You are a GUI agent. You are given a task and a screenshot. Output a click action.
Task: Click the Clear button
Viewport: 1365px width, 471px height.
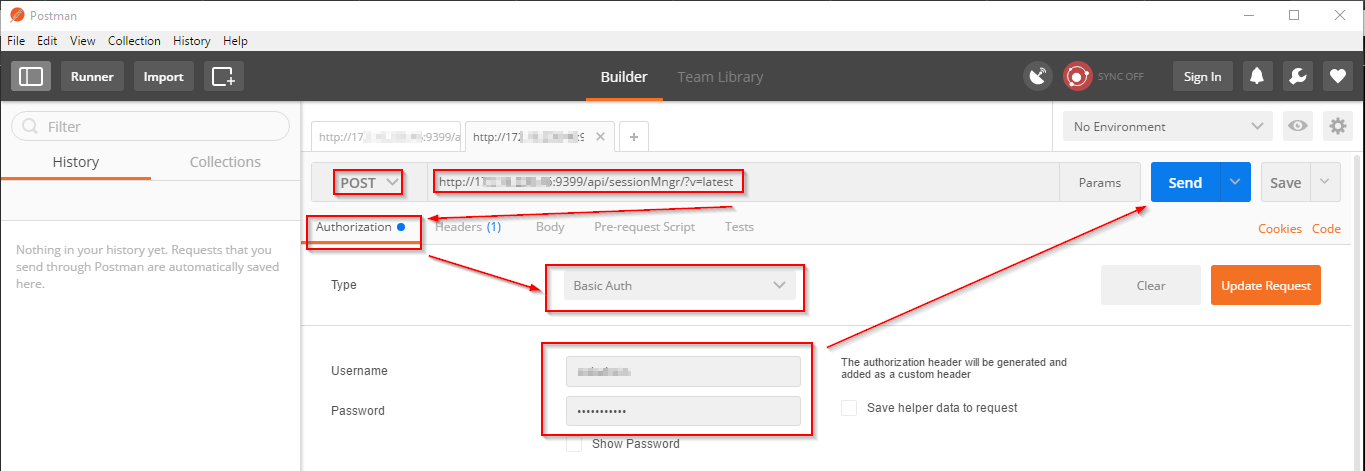(x=1151, y=285)
